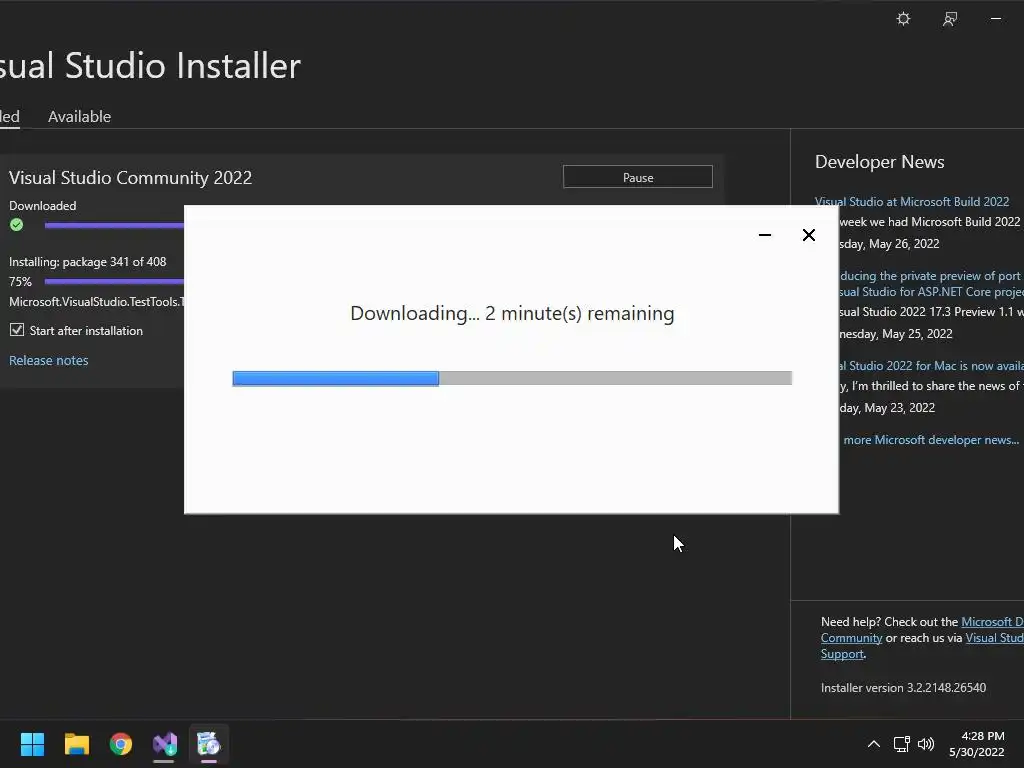
Task: Open the Windows Start menu
Action: click(x=32, y=744)
